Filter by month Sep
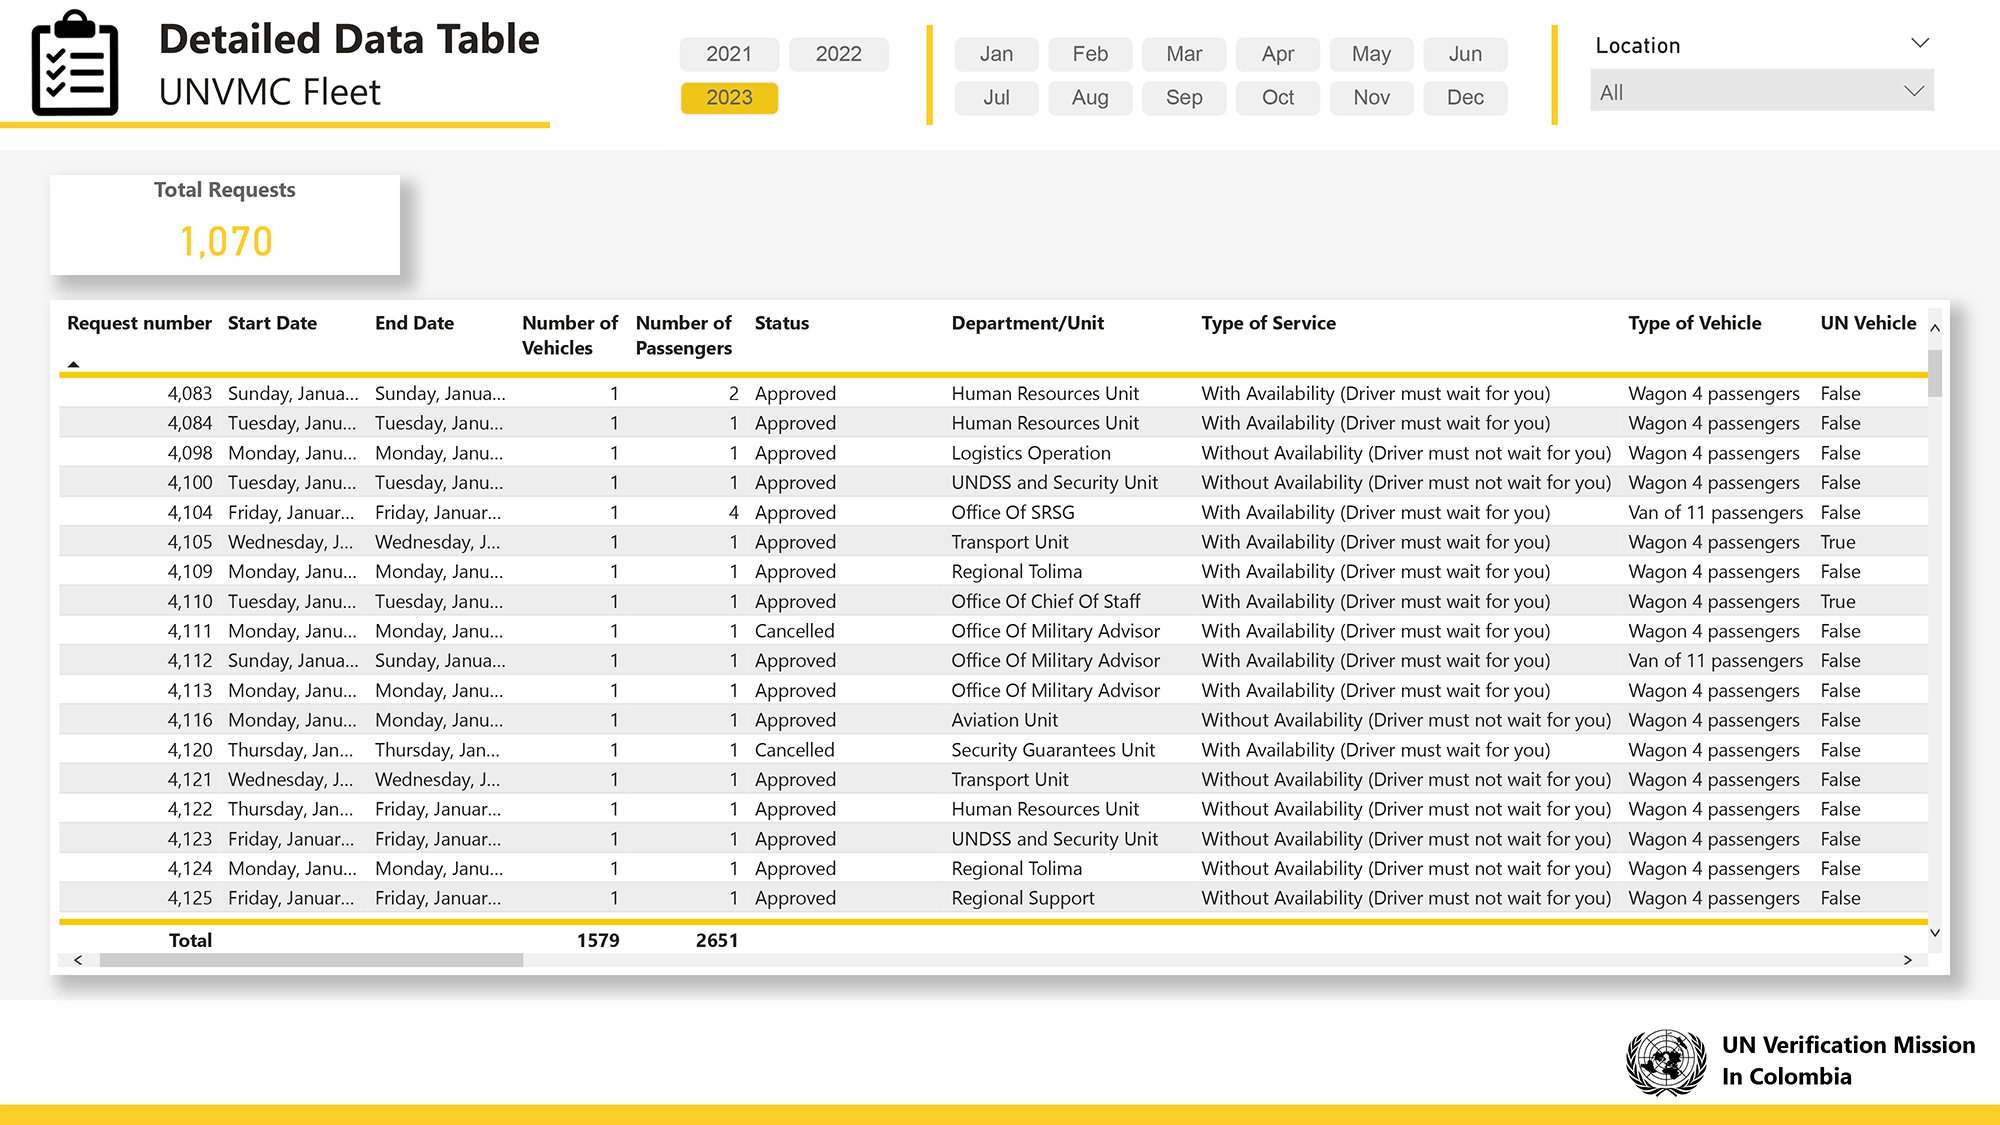This screenshot has width=2000, height=1125. (1184, 98)
